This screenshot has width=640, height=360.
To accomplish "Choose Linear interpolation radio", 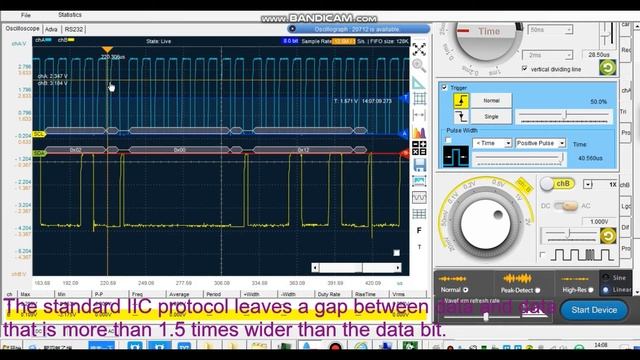I will coord(606,290).
